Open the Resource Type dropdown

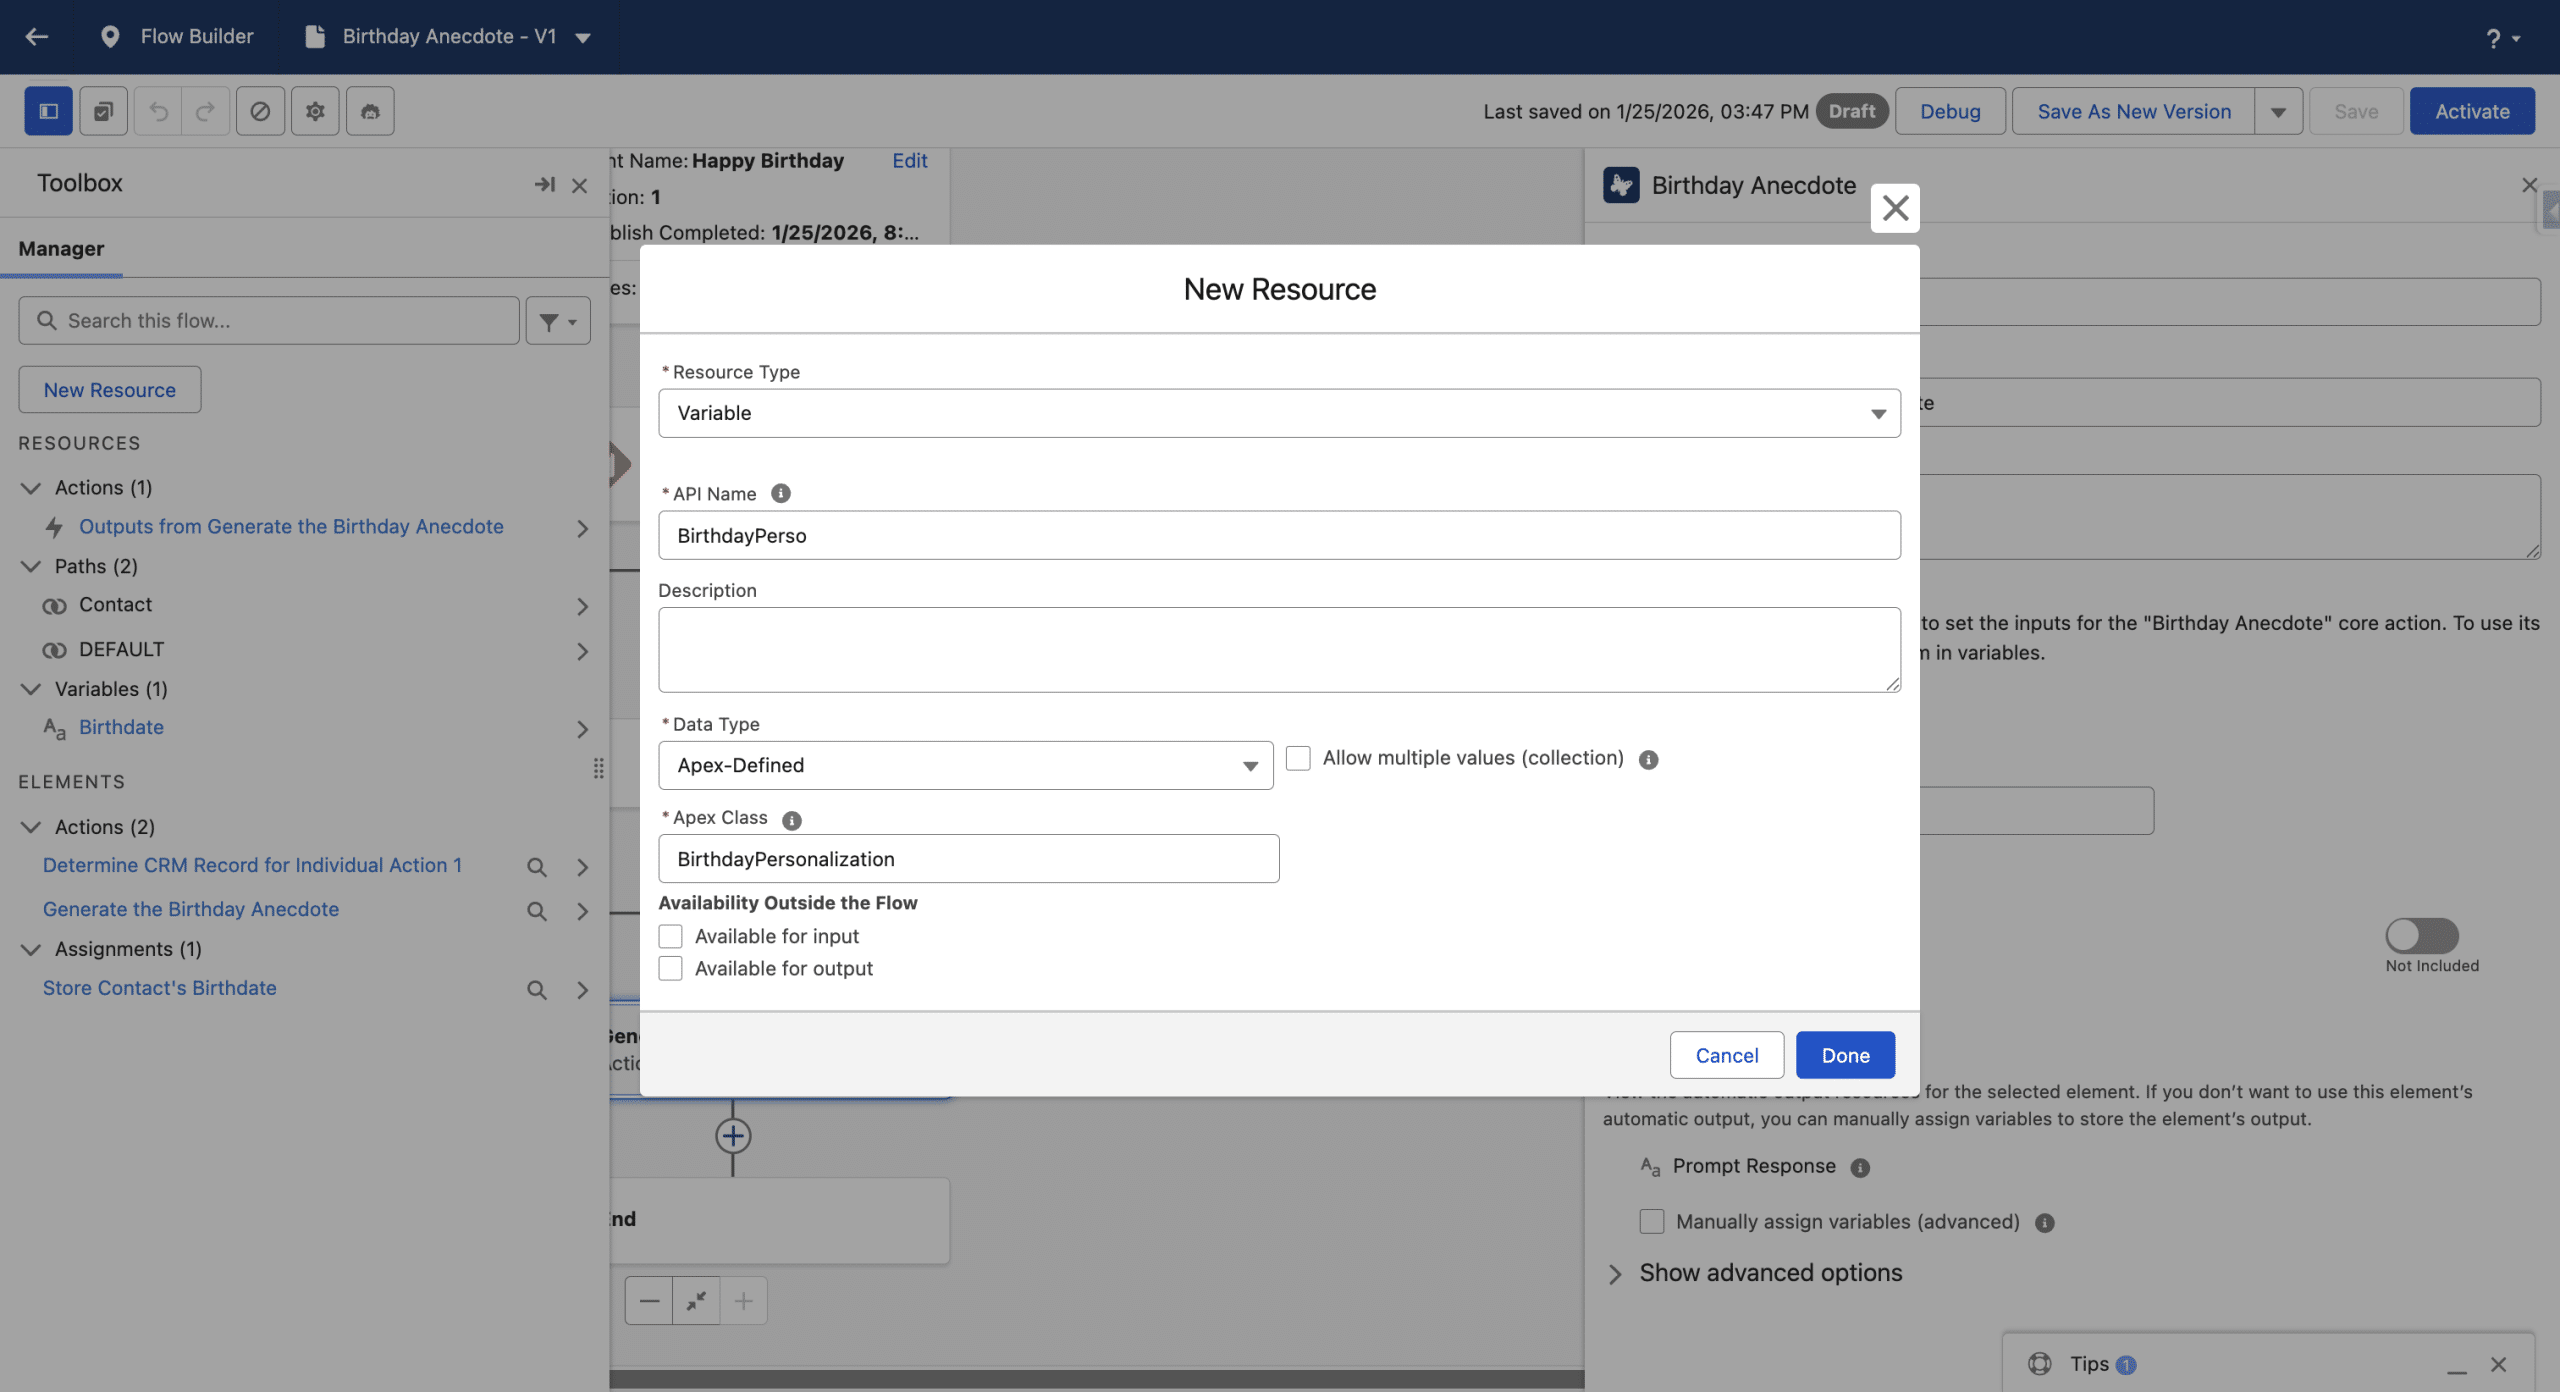click(x=1278, y=413)
